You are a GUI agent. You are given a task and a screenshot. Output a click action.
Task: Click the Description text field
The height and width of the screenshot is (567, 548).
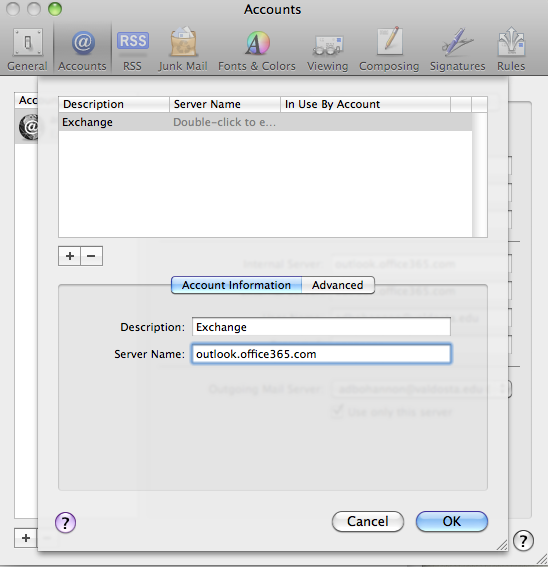(321, 327)
